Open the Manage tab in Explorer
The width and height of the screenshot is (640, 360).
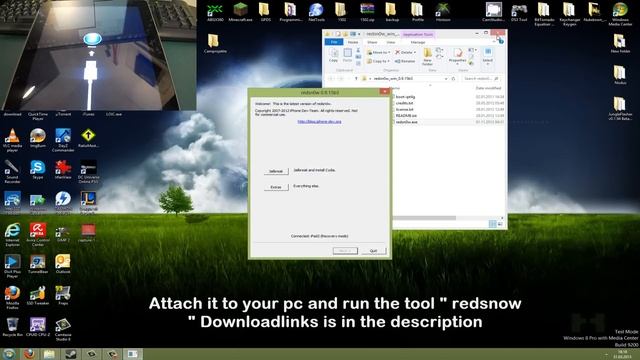coord(418,42)
